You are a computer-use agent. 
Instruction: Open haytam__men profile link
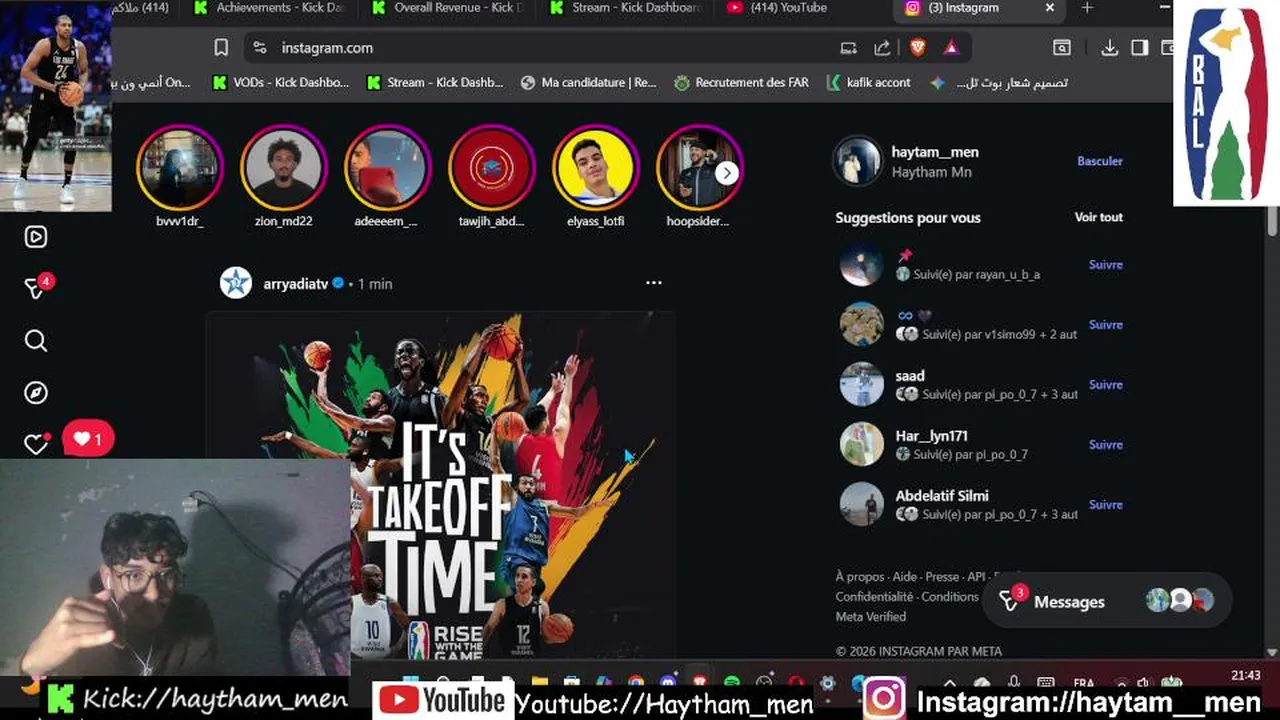tap(935, 152)
